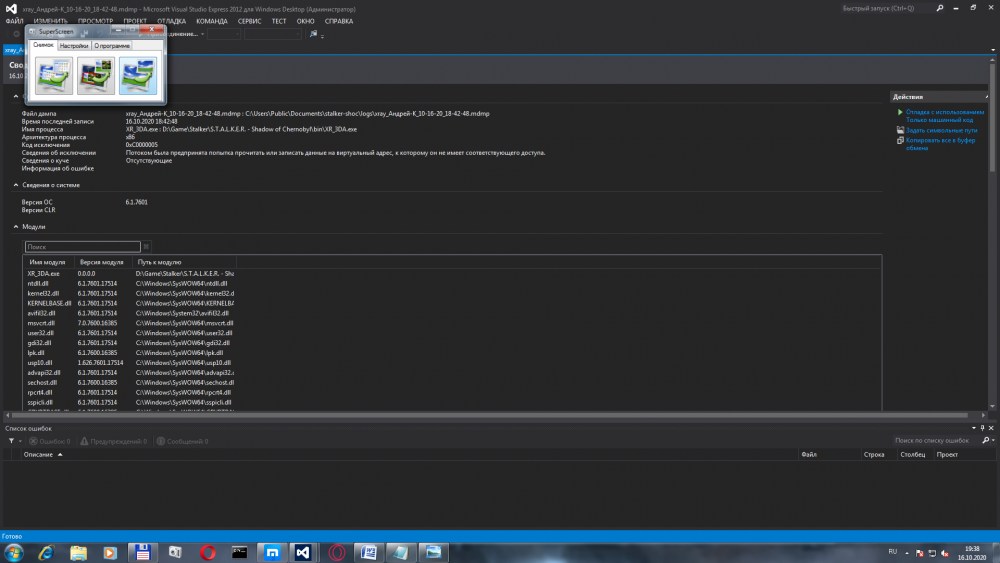Toggle the Предупреждений 0 warnings filter

113,441
